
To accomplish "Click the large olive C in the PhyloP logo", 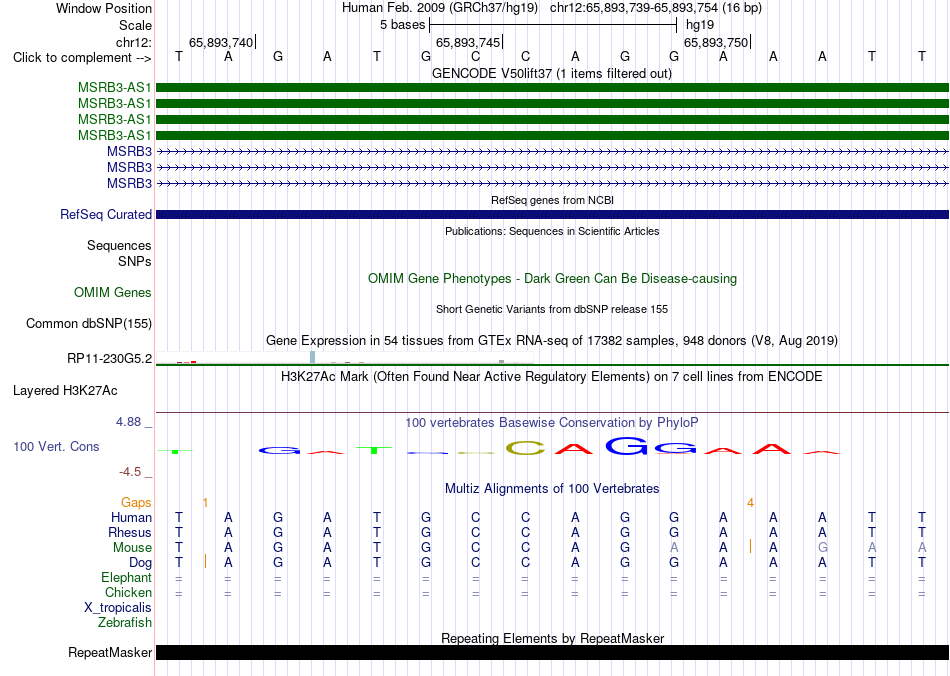I will 525,448.
